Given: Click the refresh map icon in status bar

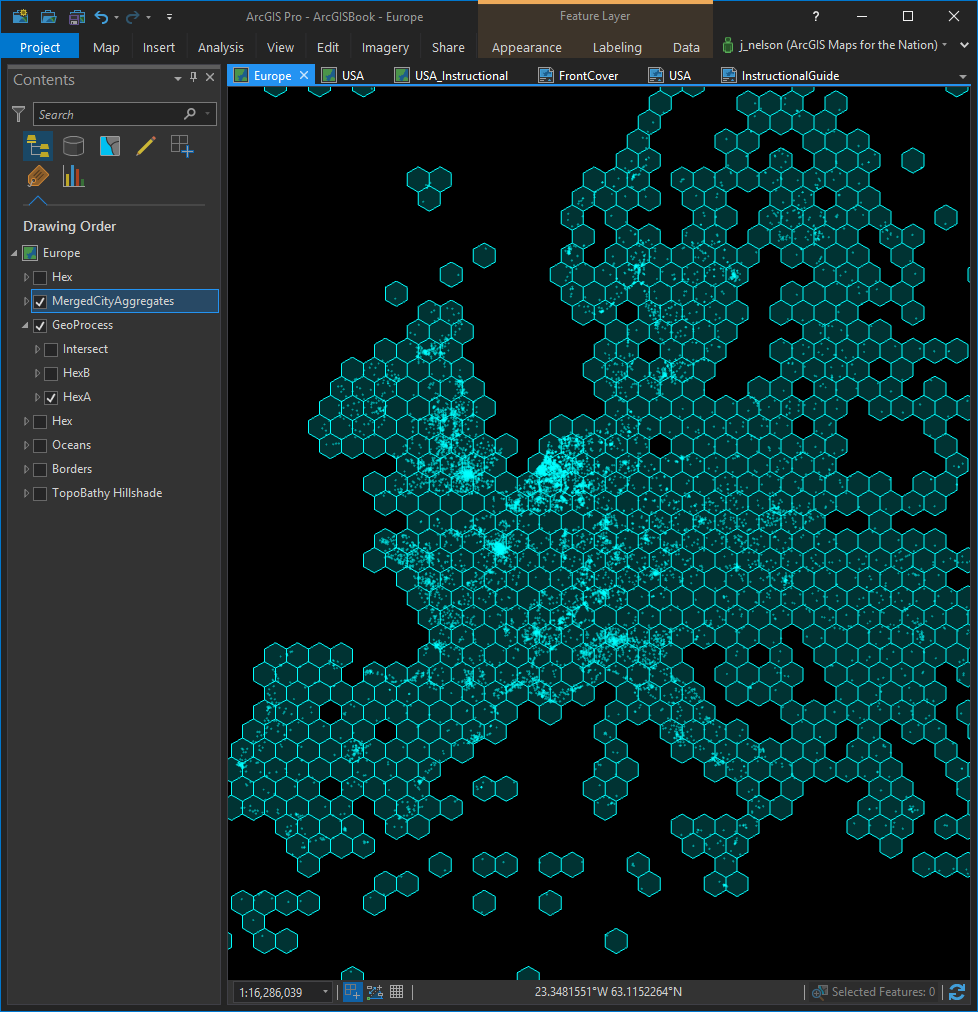Looking at the screenshot, I should point(957,992).
